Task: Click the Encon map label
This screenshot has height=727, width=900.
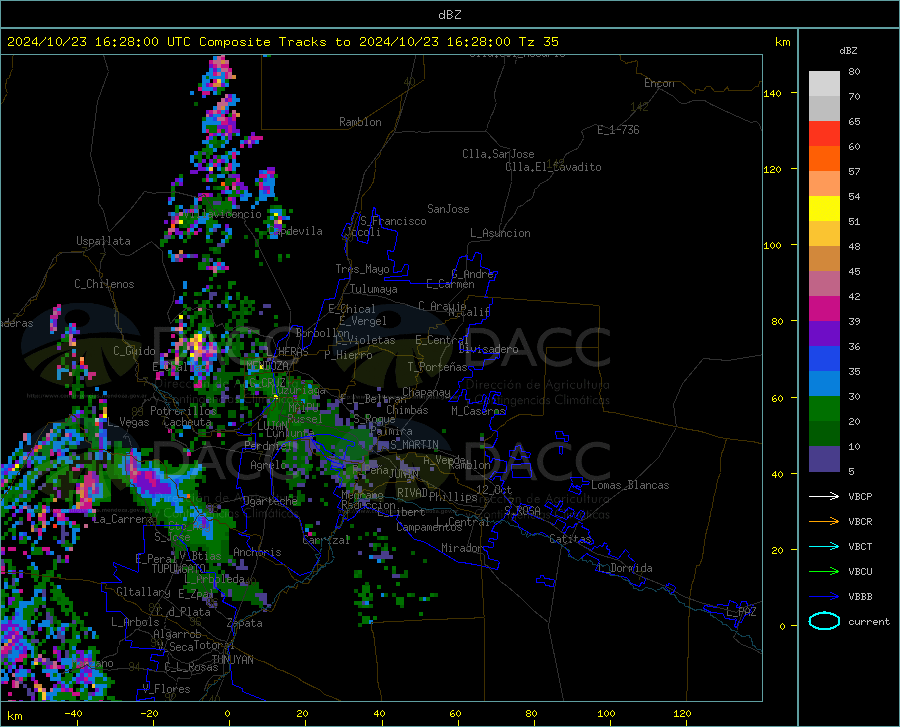Action: [659, 83]
